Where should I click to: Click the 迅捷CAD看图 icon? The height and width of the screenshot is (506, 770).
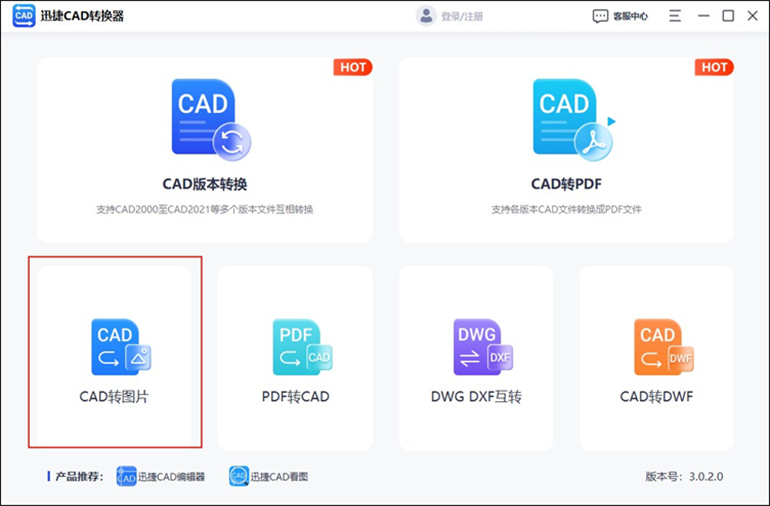tap(239, 476)
